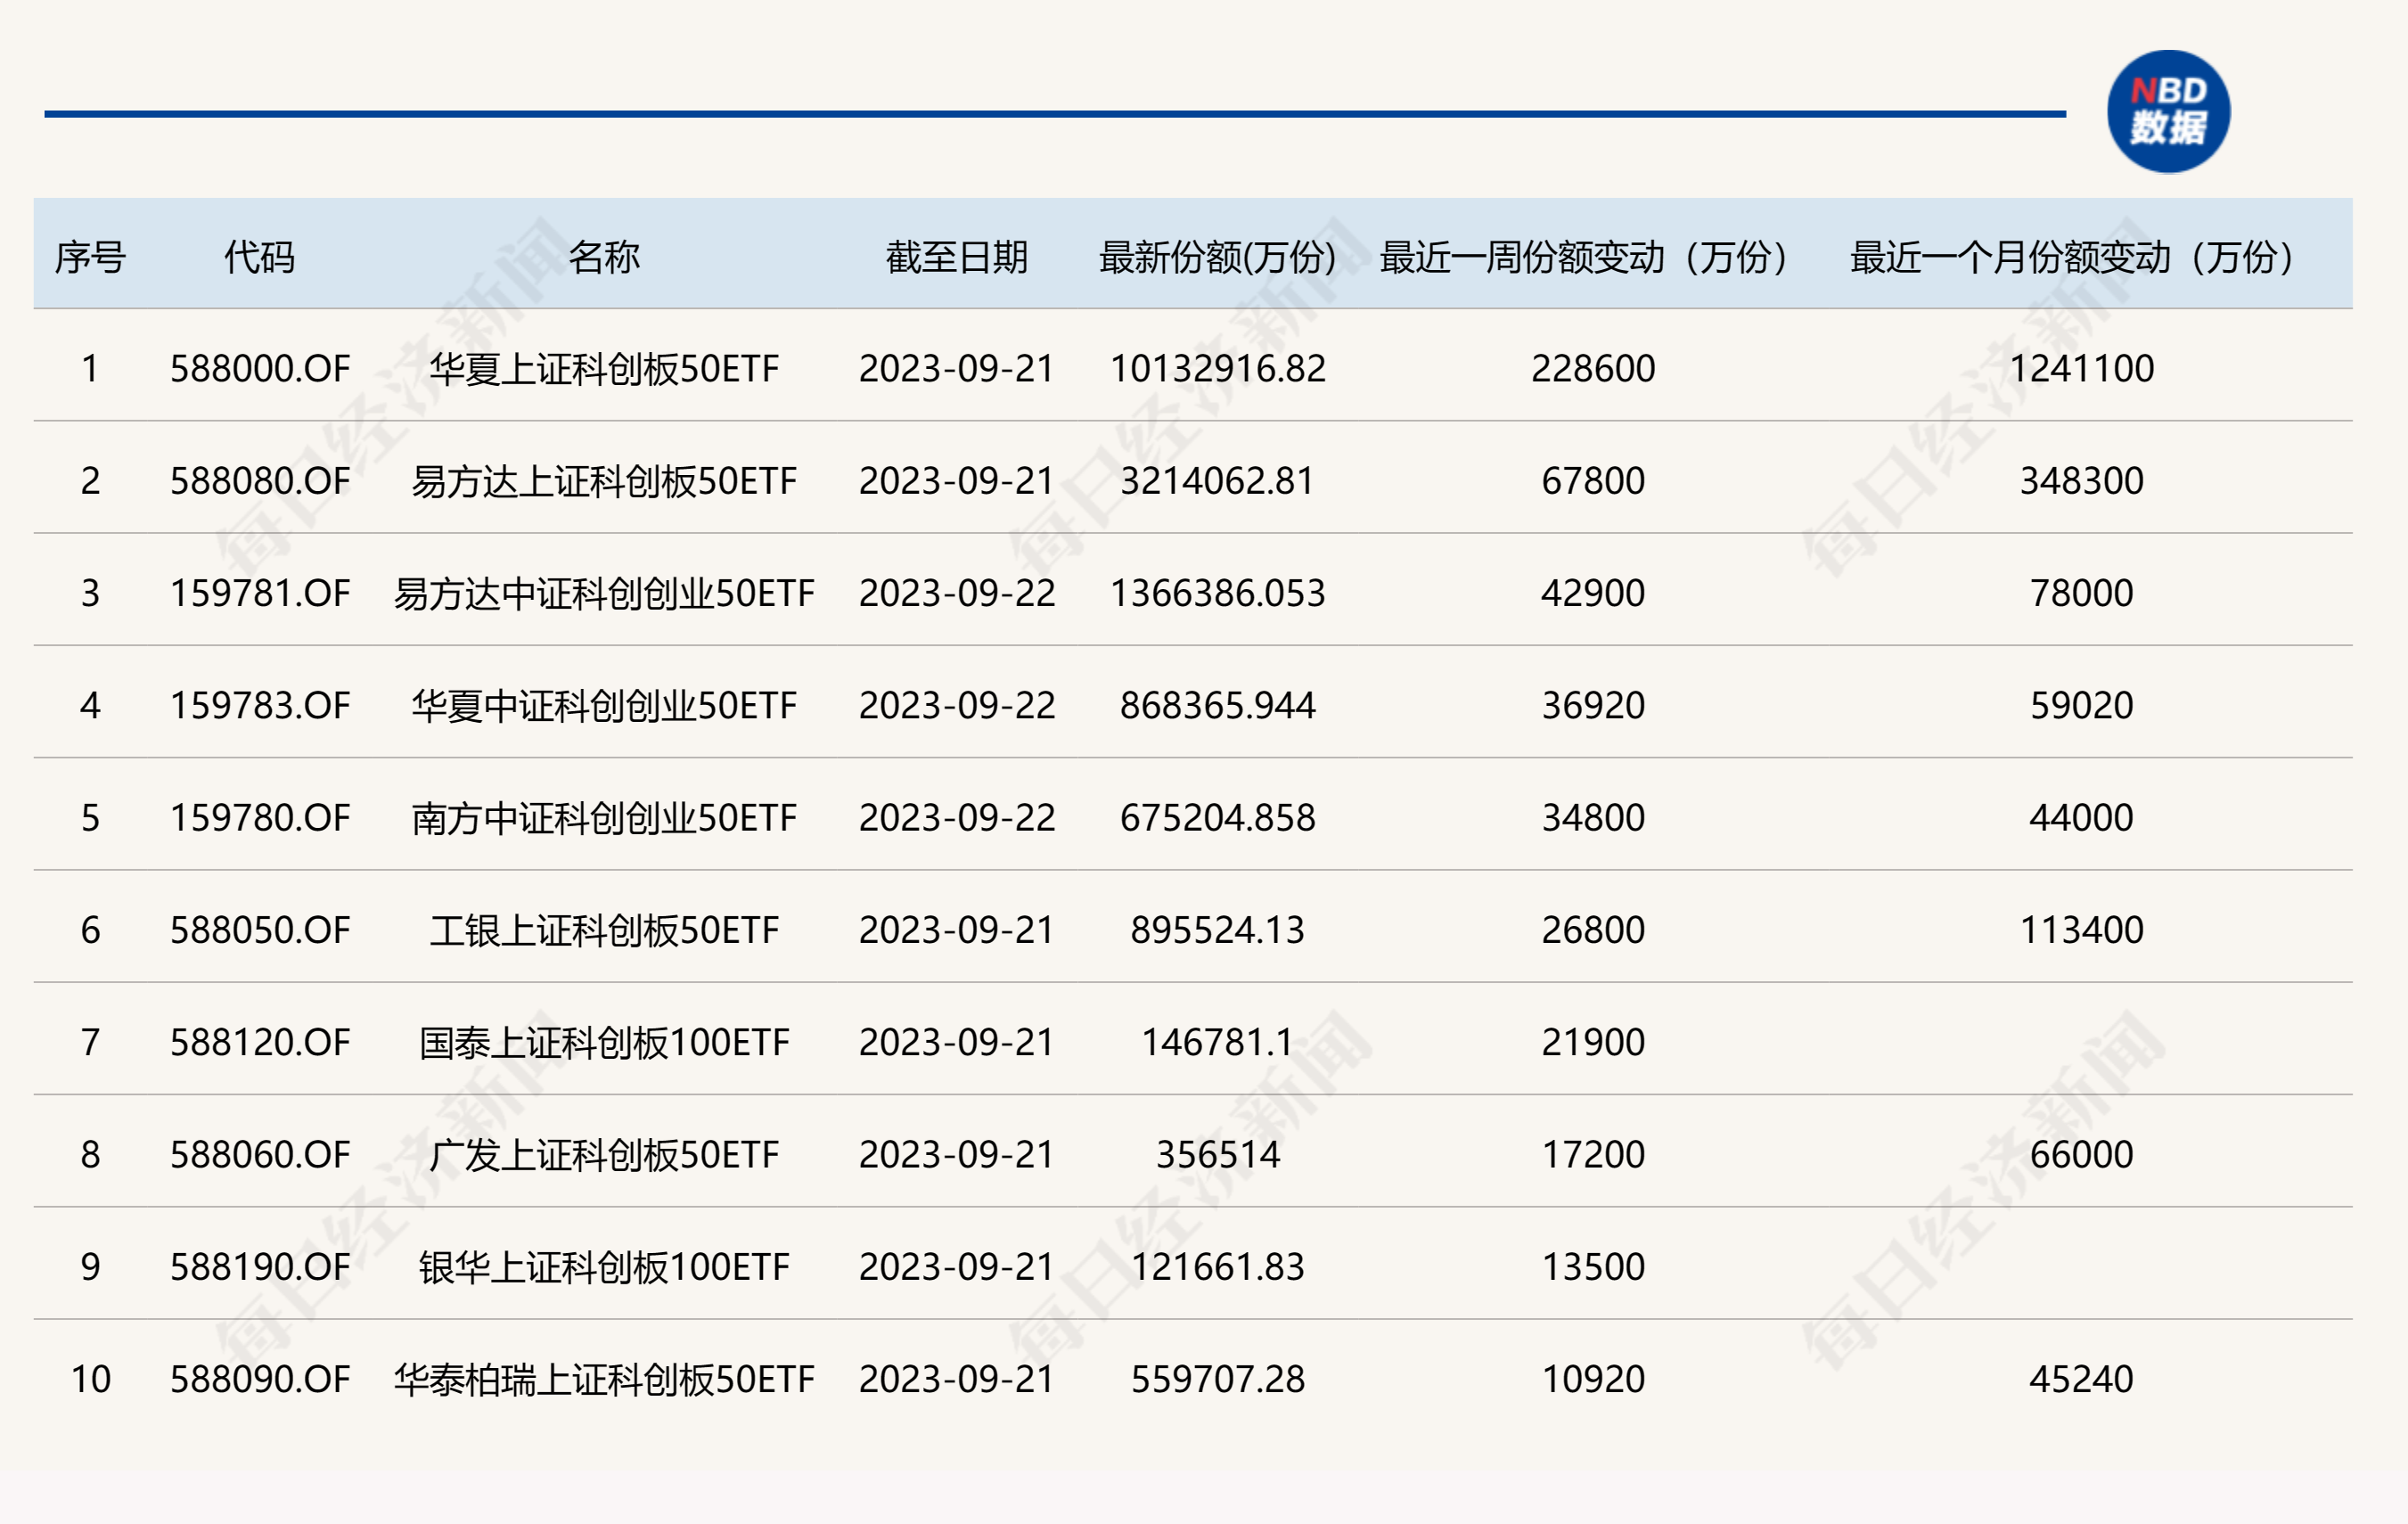Click share value 146781.1
Image resolution: width=2408 pixels, height=1524 pixels.
point(1218,1042)
